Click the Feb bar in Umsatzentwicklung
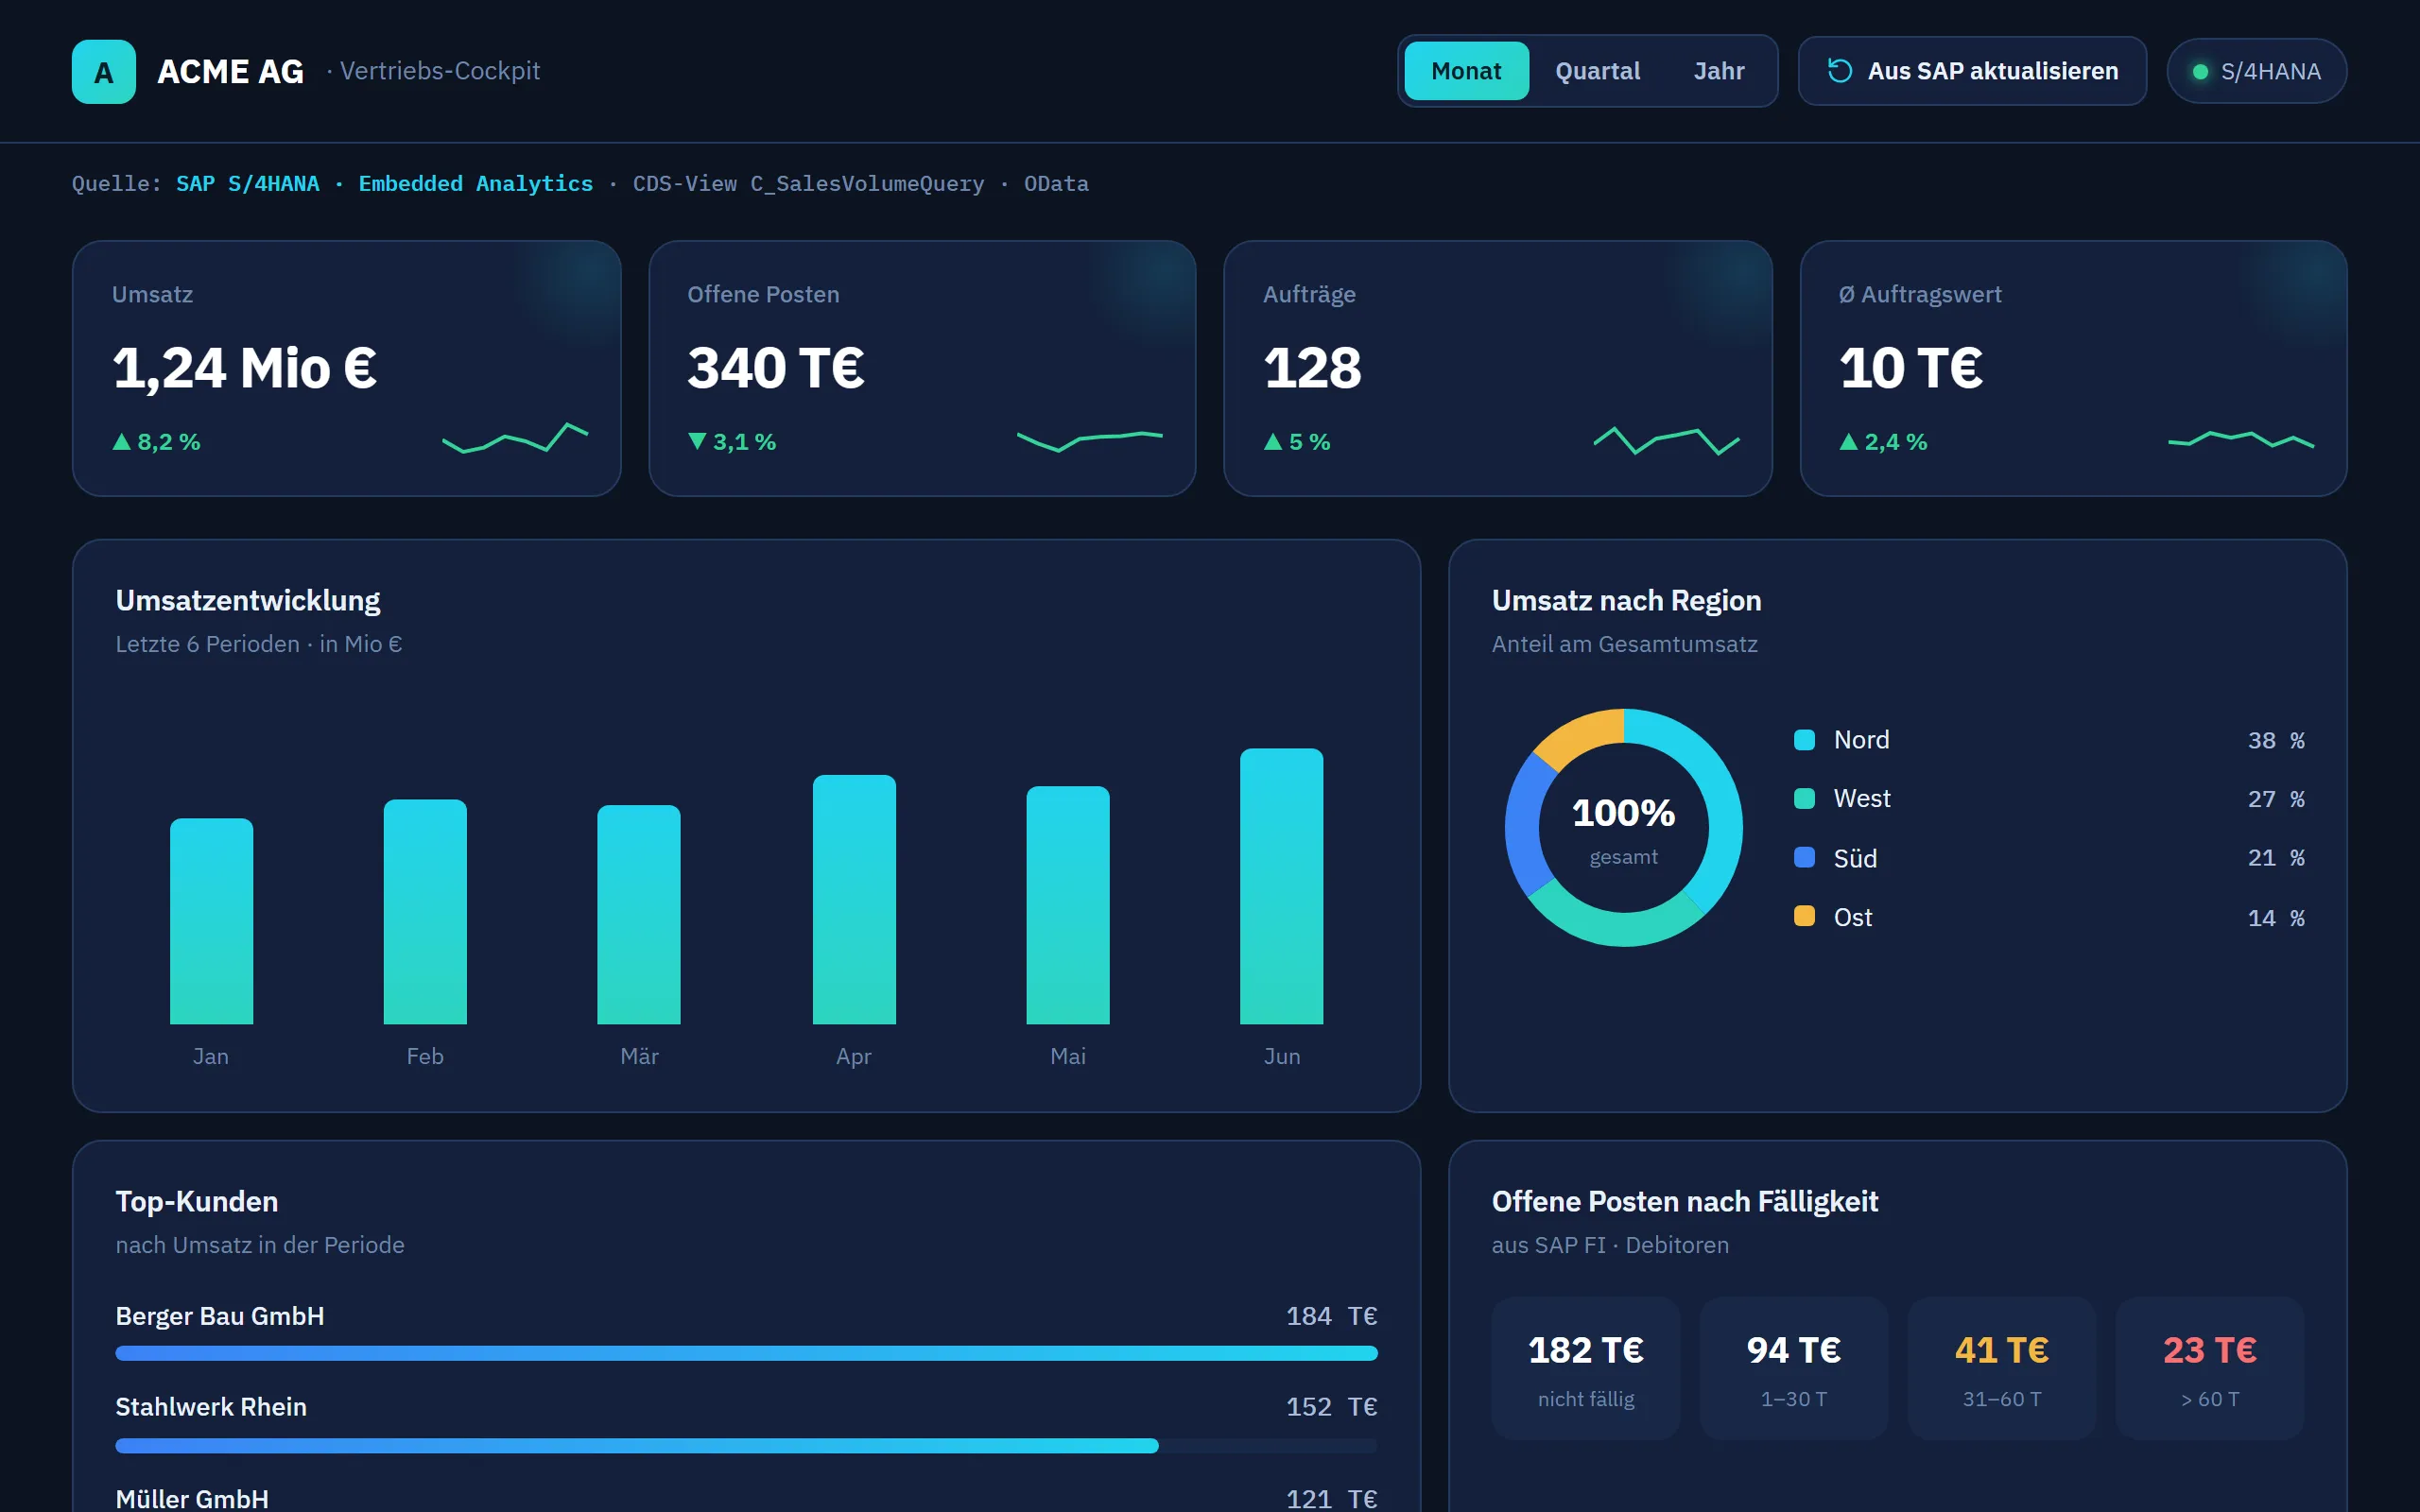2420x1512 pixels. (x=425, y=911)
